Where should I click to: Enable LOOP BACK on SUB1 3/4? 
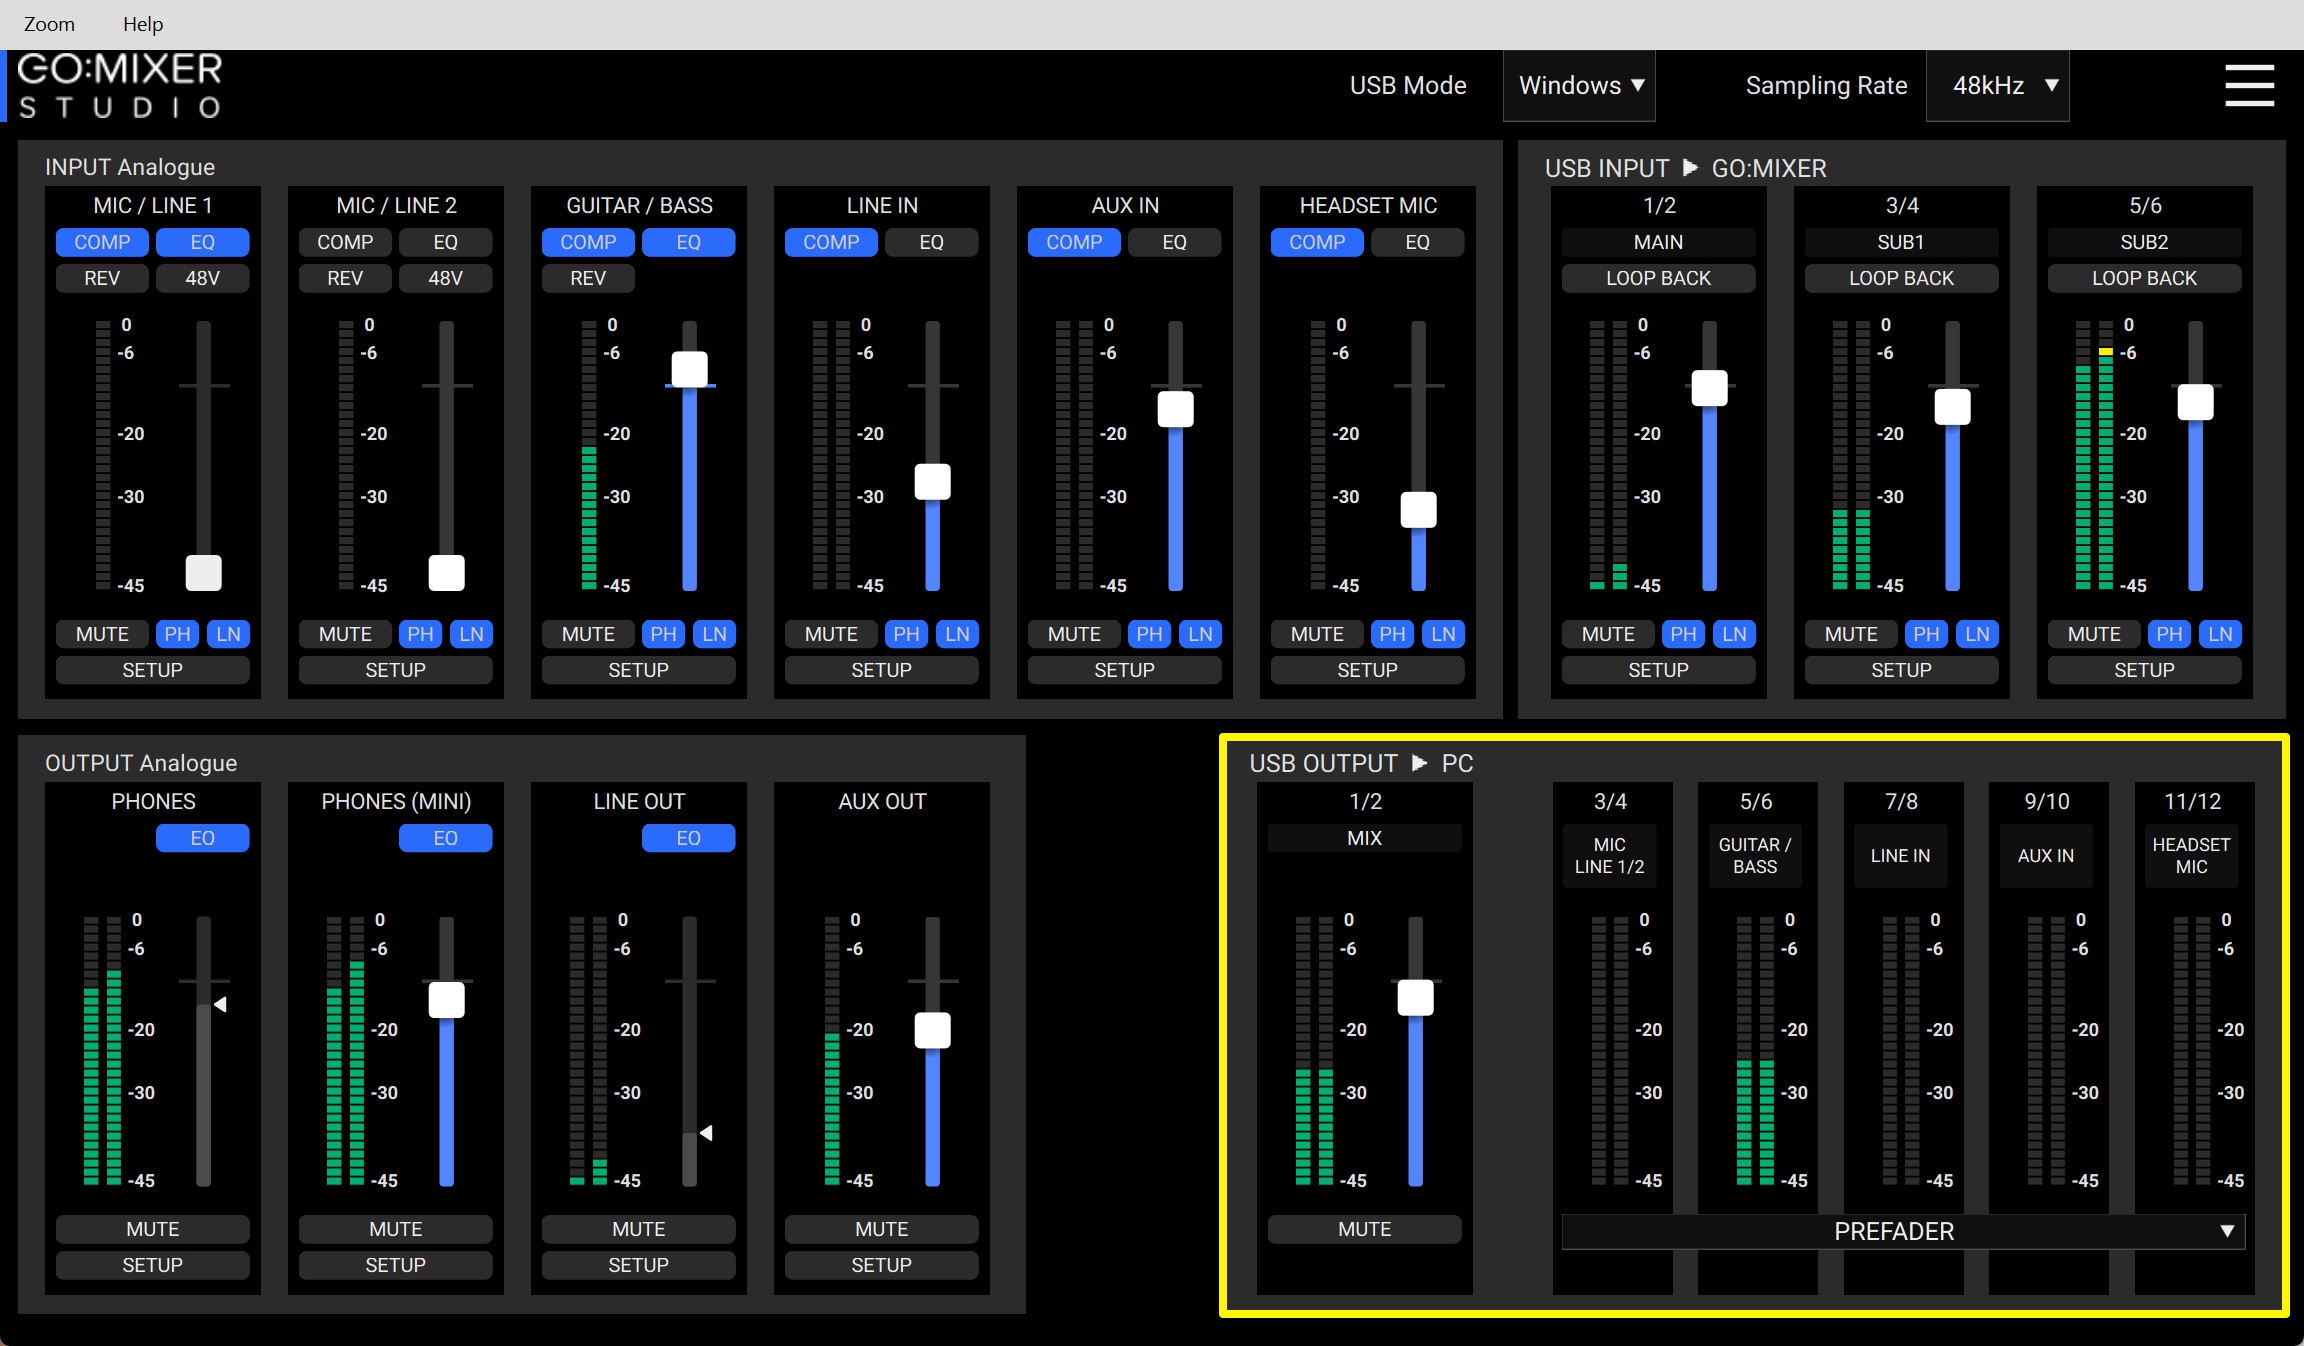(1901, 278)
